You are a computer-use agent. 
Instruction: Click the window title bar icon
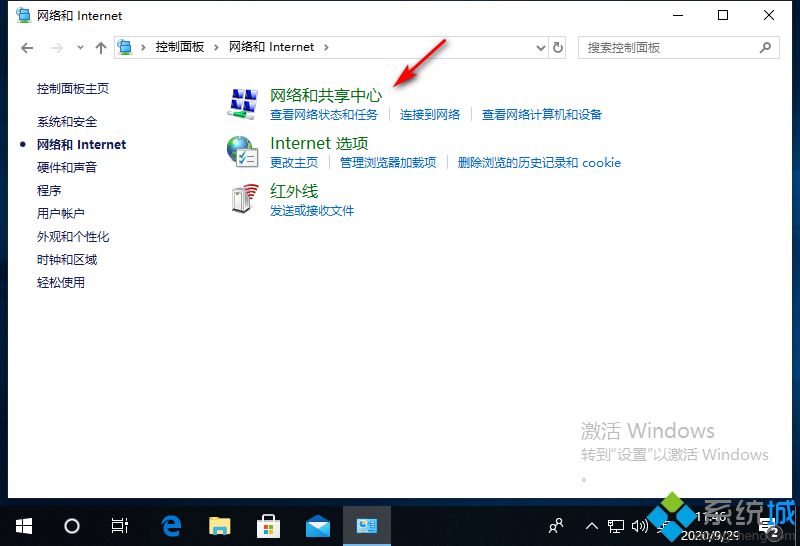pos(23,15)
